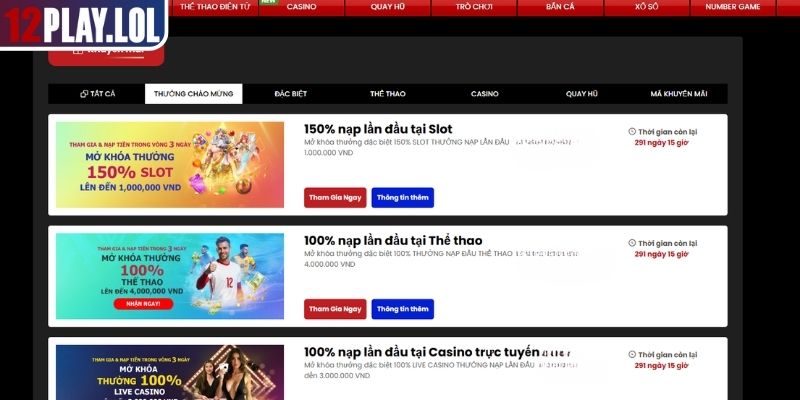The height and width of the screenshot is (400, 800).
Task: Click Thông tin thêm for Thể thao bonus
Action: click(403, 309)
